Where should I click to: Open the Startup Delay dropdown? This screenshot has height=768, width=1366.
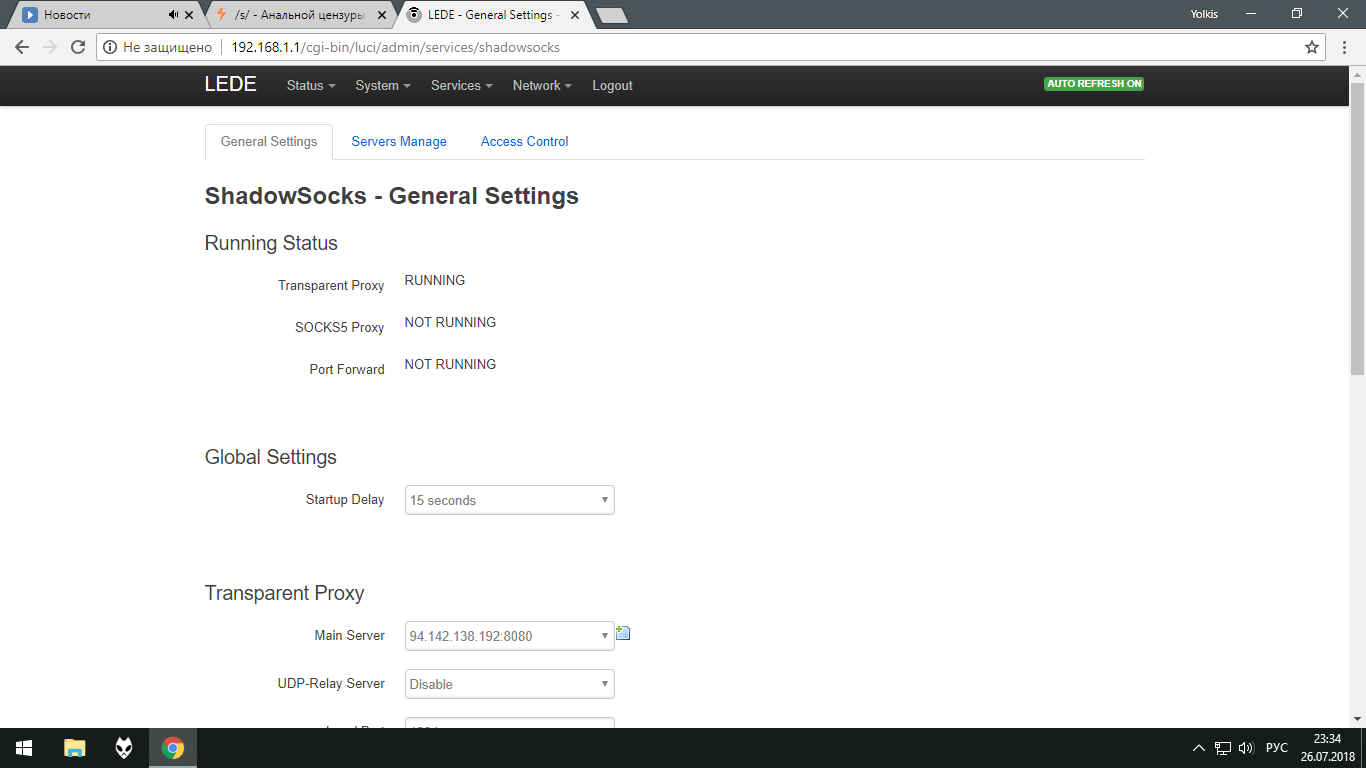pos(510,500)
